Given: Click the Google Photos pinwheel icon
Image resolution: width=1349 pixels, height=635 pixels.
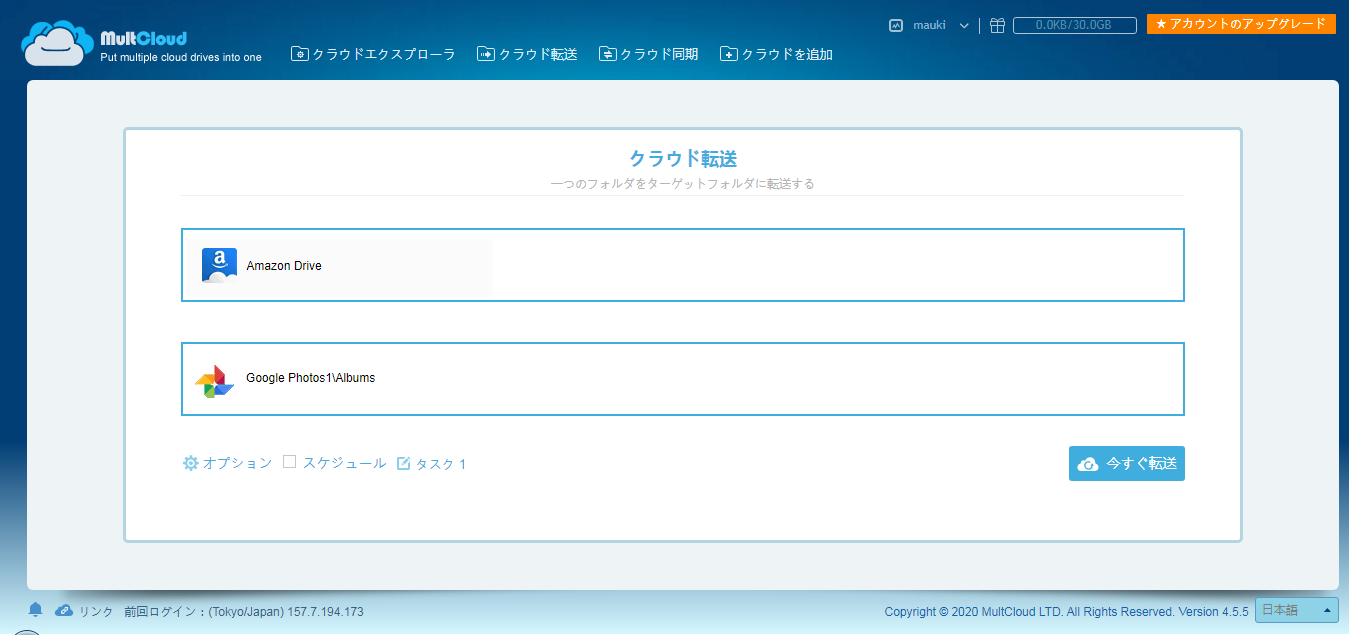Looking at the screenshot, I should (x=214, y=380).
